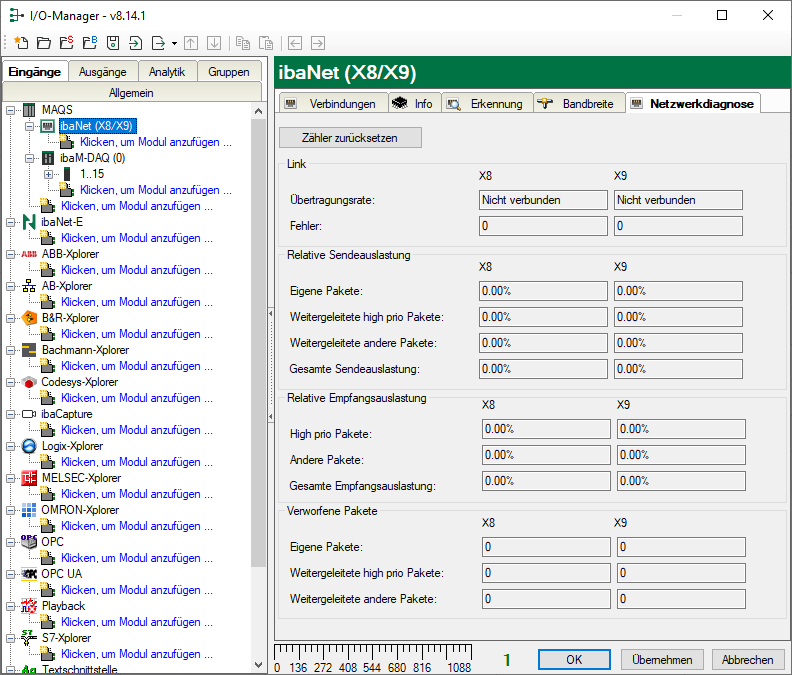Click add module link under ibaCapture
792x675 pixels.
tap(136, 430)
